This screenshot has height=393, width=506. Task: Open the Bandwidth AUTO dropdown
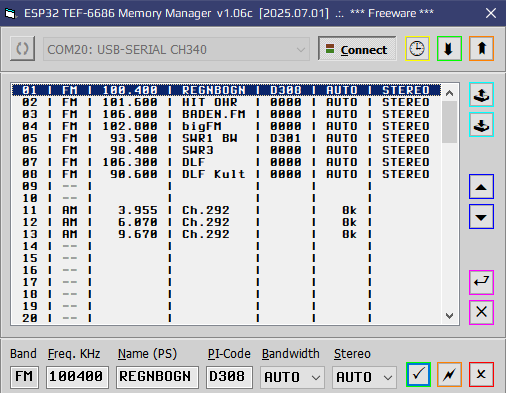pos(292,377)
